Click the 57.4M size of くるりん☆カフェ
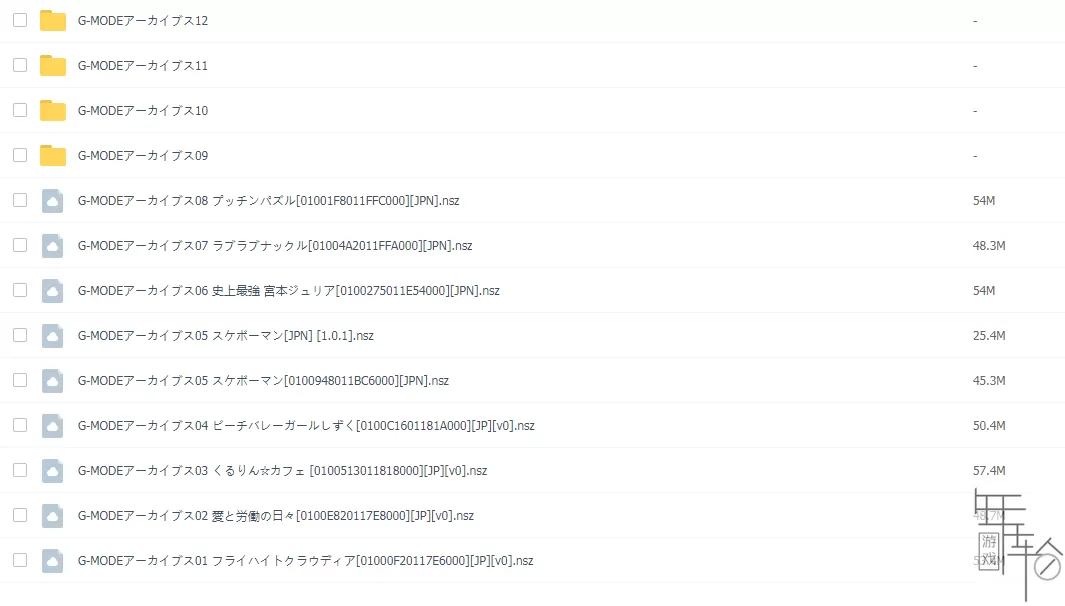1065x606 pixels. pos(988,471)
